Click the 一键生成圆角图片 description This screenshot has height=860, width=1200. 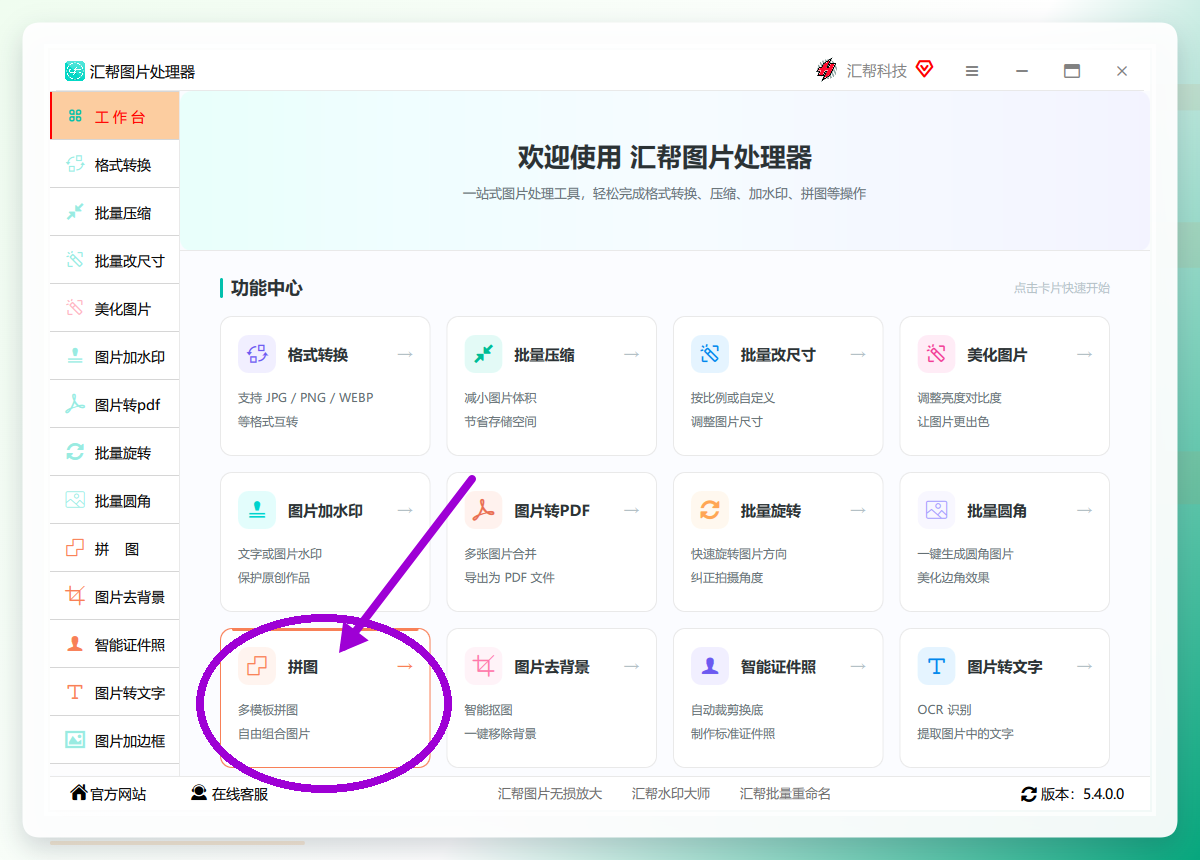pyautogui.click(x=965, y=553)
